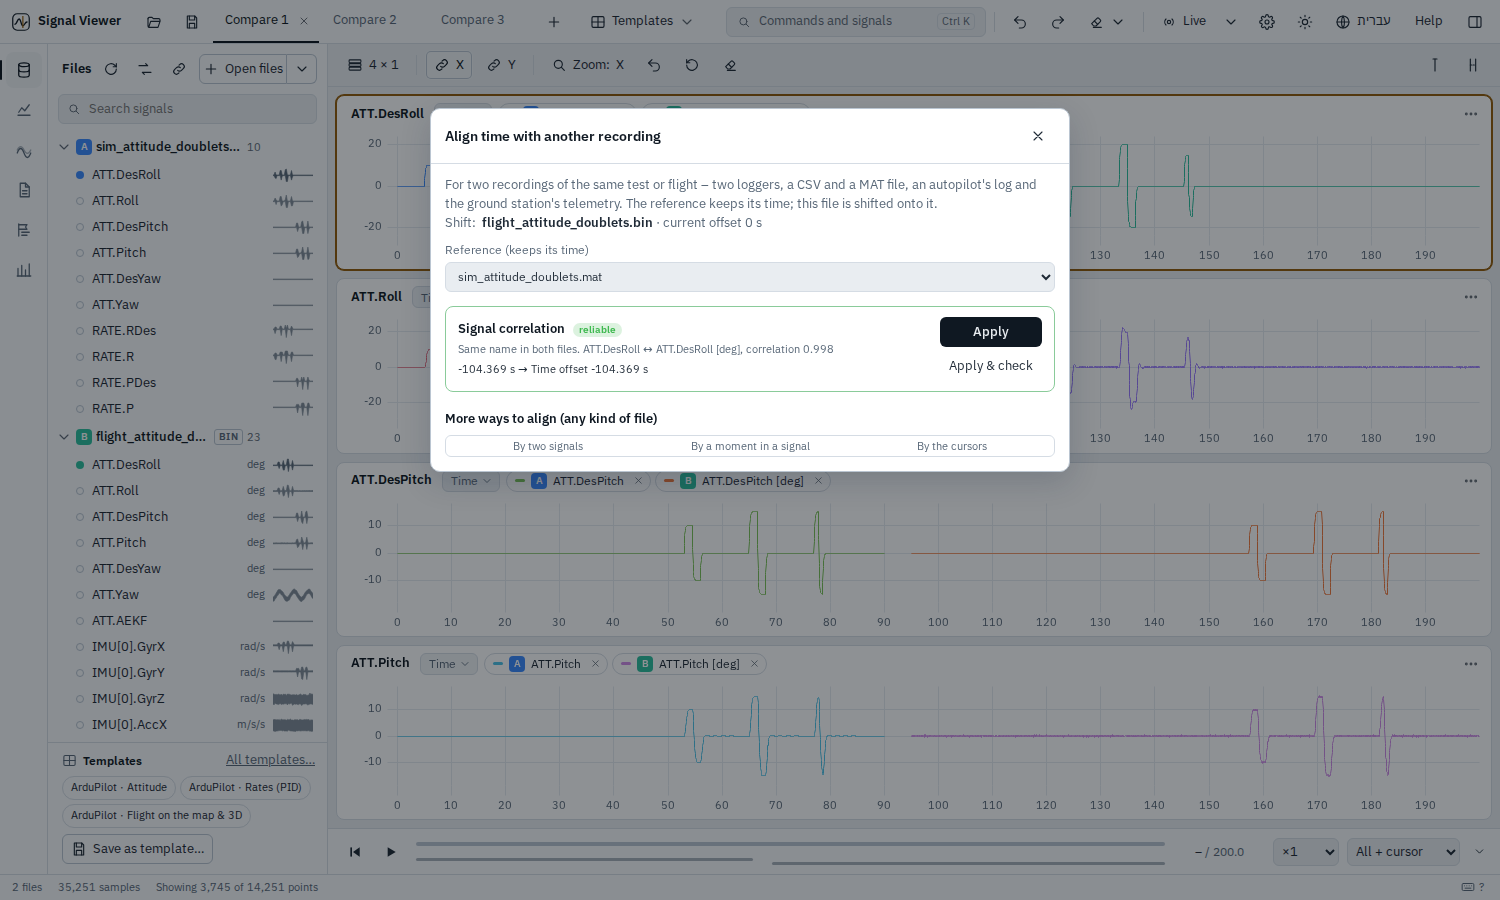Toggle ATT.AEKF signal visibility dot
The height and width of the screenshot is (900, 1500).
click(80, 621)
